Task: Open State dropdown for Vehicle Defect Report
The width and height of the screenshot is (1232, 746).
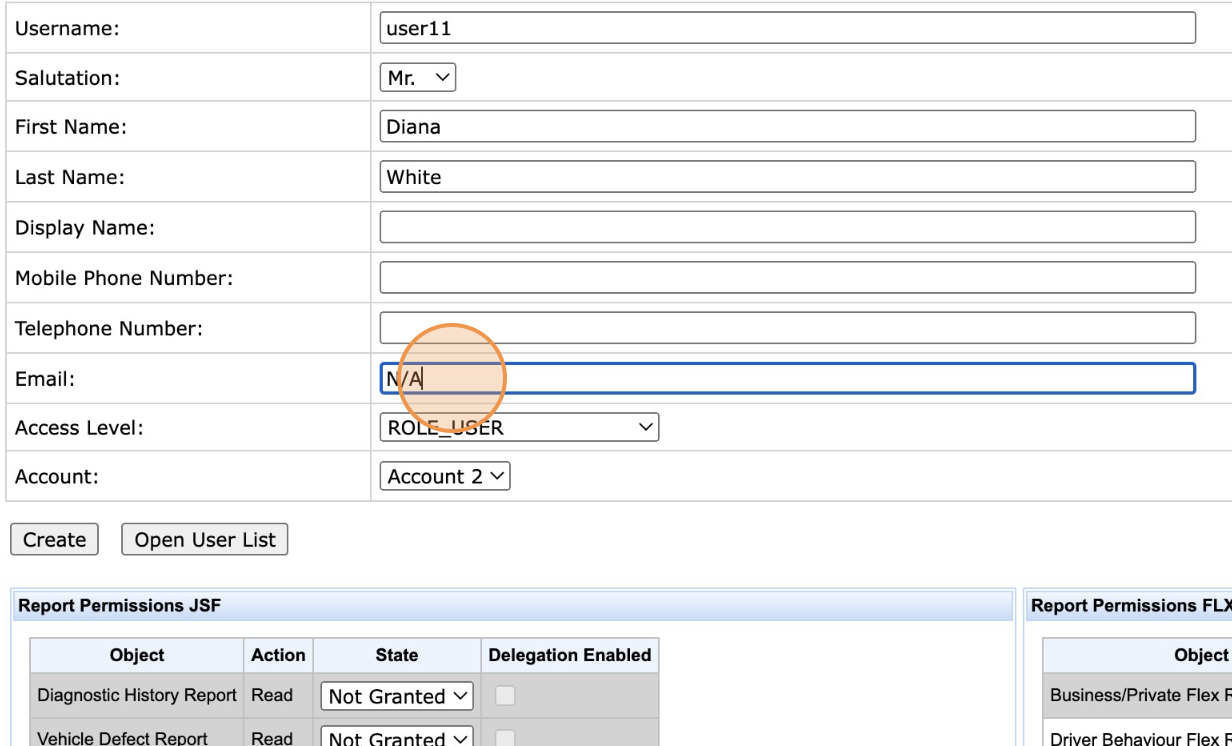Action: [x=397, y=738]
